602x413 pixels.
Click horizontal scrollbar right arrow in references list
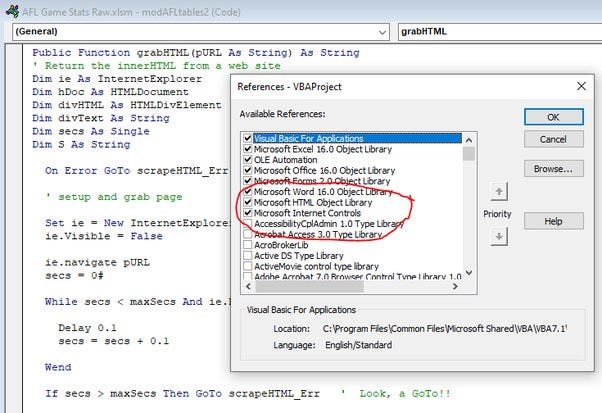455,286
